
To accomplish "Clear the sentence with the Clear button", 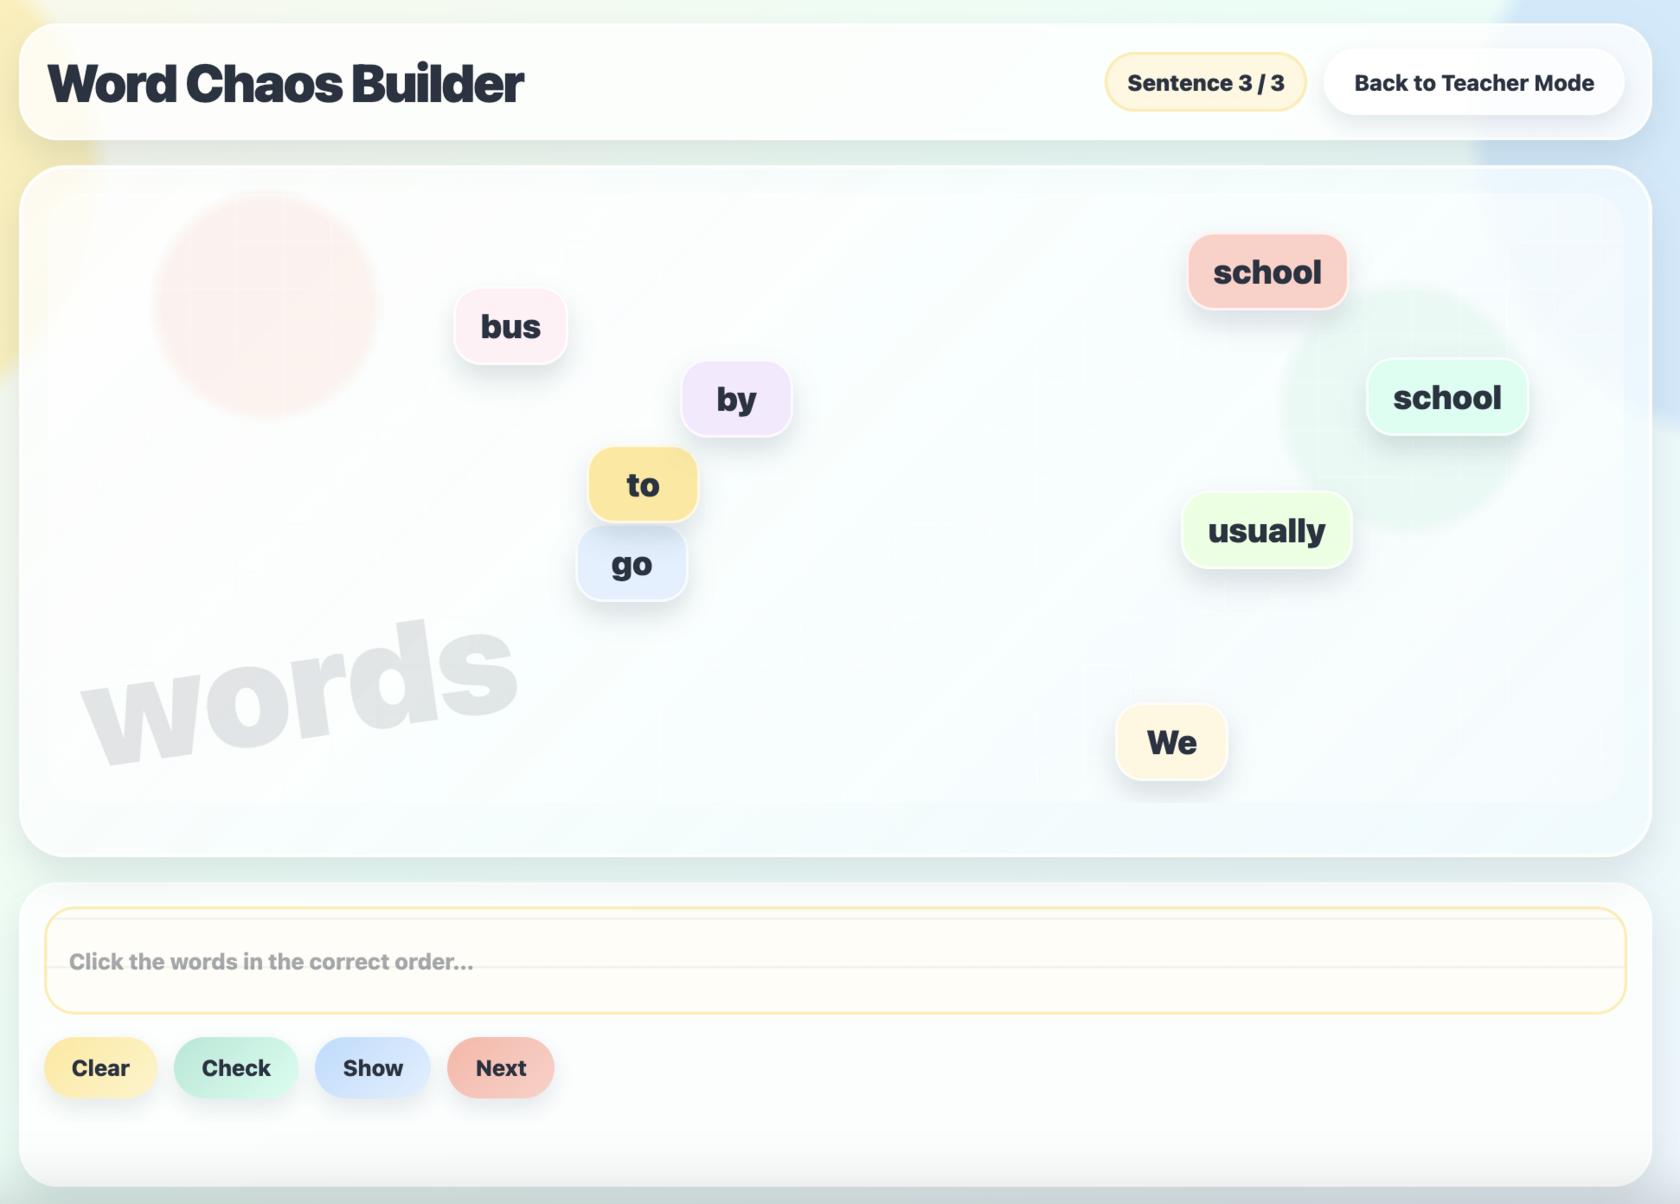I will (100, 1068).
